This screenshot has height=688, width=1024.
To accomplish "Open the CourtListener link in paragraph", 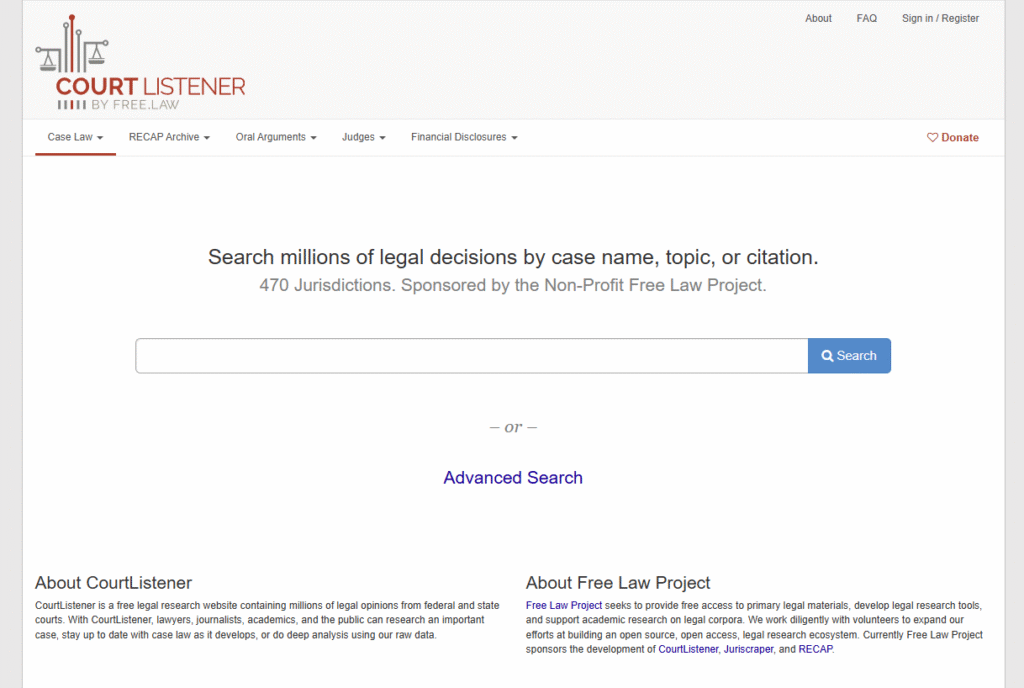I will coord(688,649).
